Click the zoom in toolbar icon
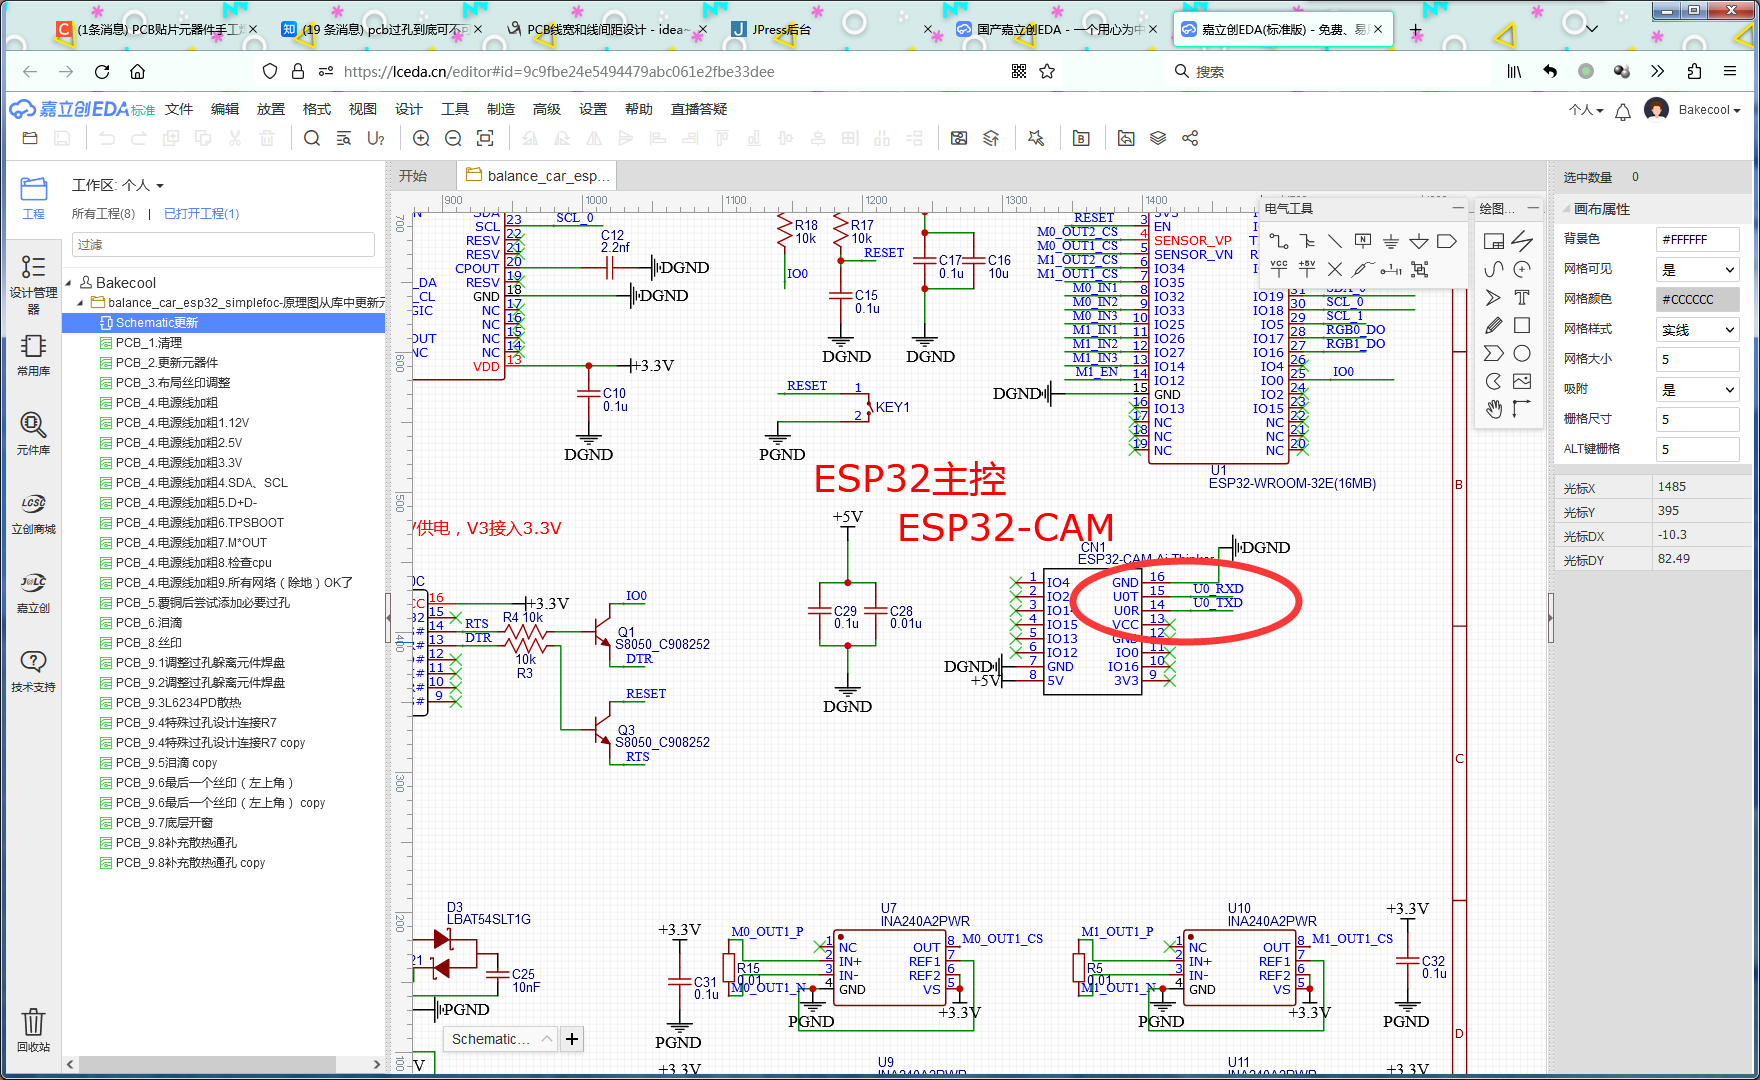Viewport: 1760px width, 1080px height. pos(421,138)
